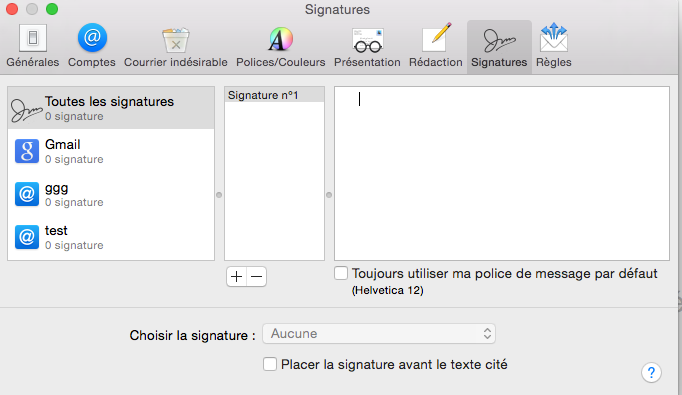
Task: Open the Règles rules pane
Action: point(553,46)
